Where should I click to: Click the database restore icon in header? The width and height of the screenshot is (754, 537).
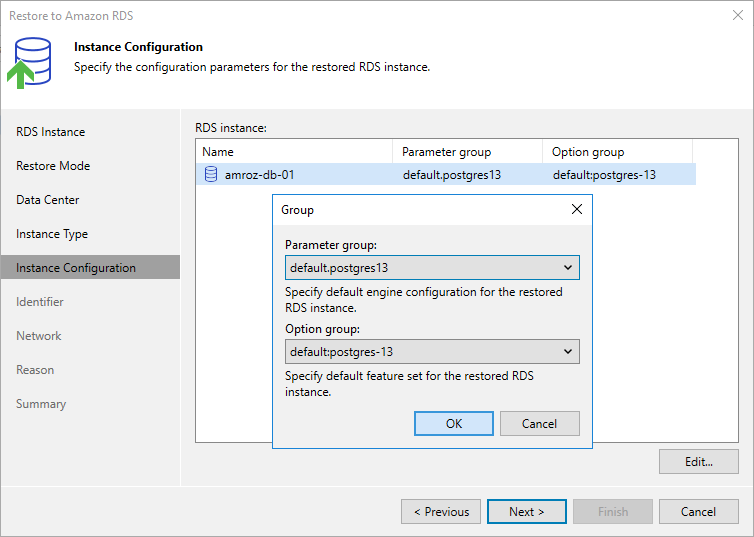point(33,61)
